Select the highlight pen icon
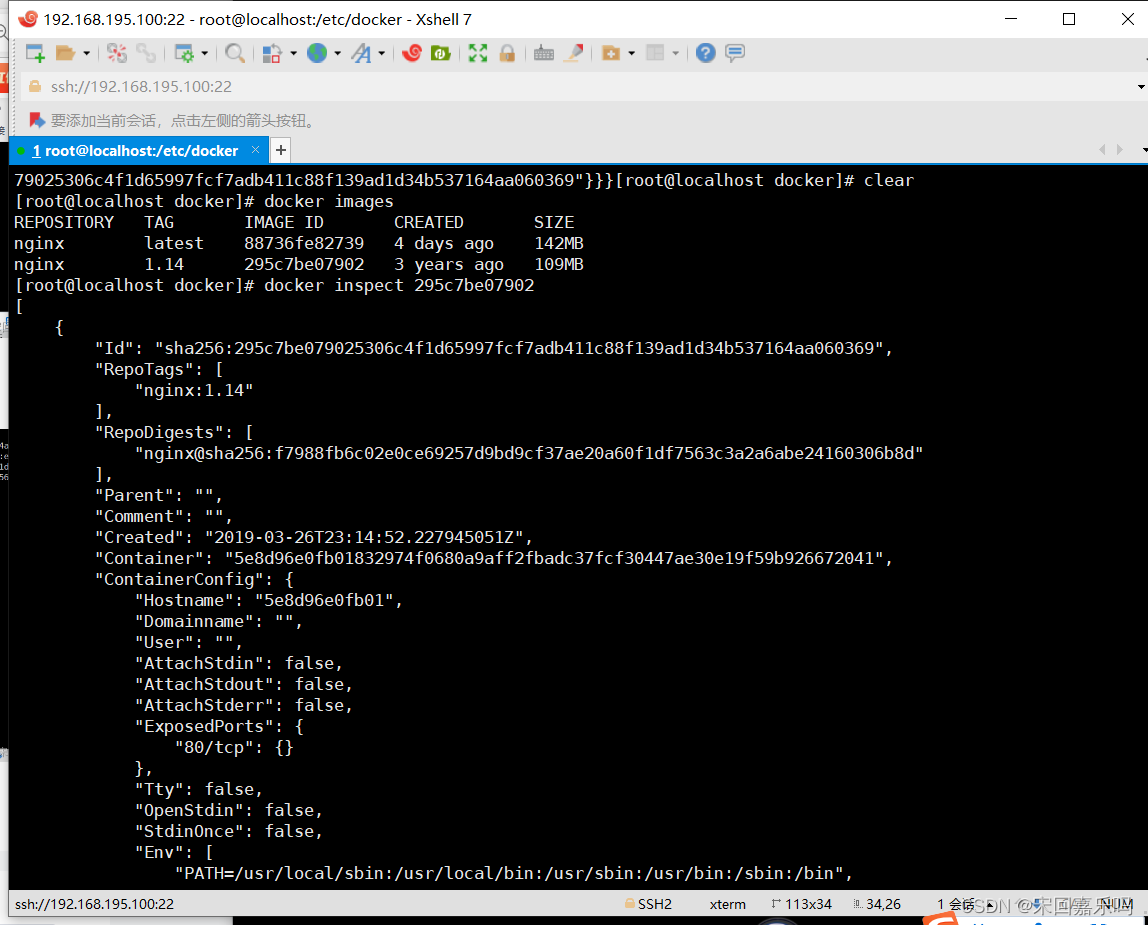1148x925 pixels. pos(574,52)
